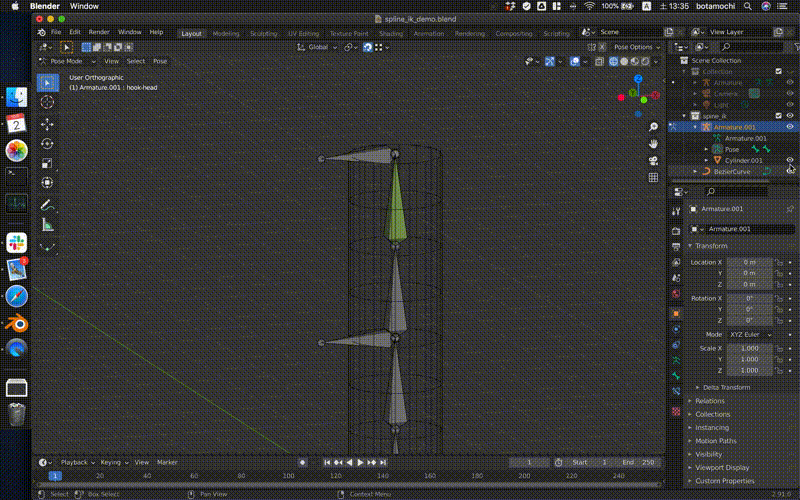This screenshot has height=500, width=800.
Task: Pick the Measure tool
Action: 47,224
